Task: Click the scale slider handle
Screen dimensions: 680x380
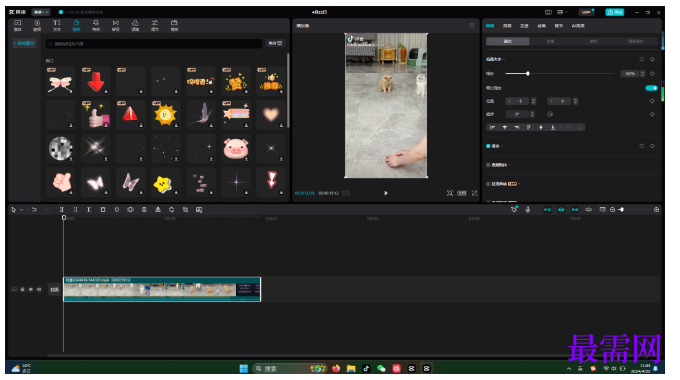Action: click(528, 74)
